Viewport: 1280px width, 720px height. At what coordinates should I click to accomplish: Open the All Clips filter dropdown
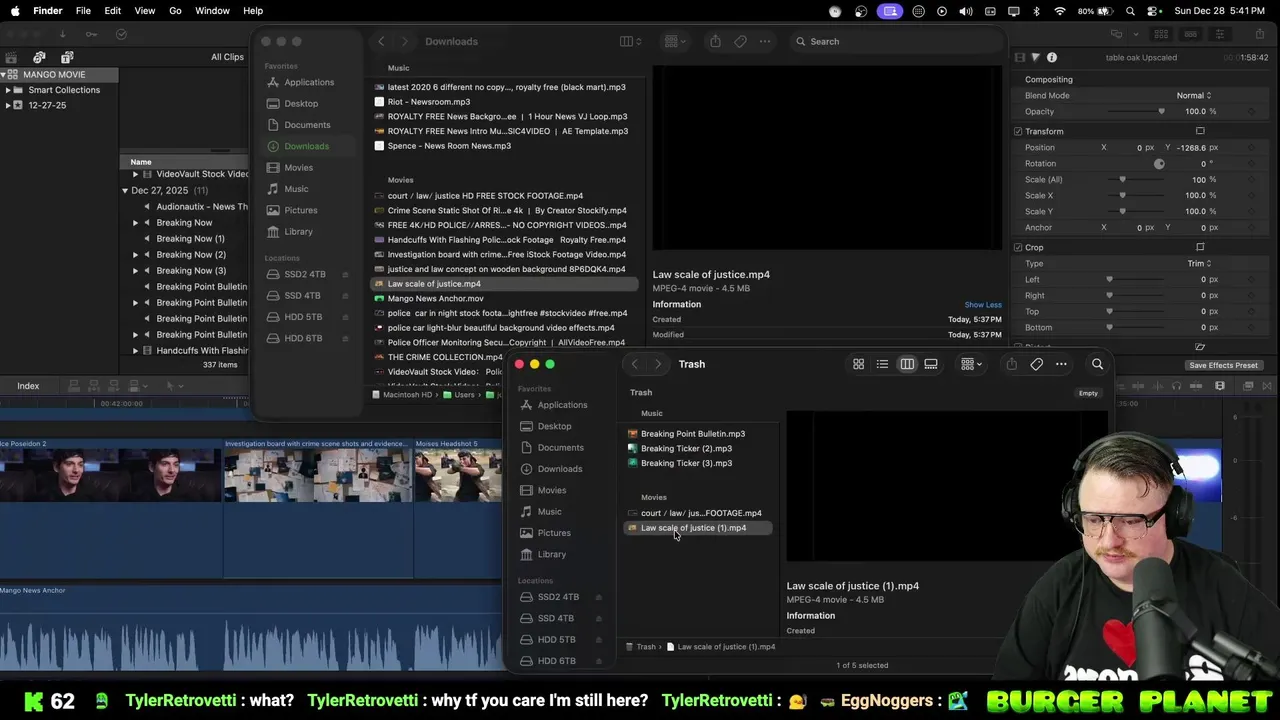click(x=228, y=57)
